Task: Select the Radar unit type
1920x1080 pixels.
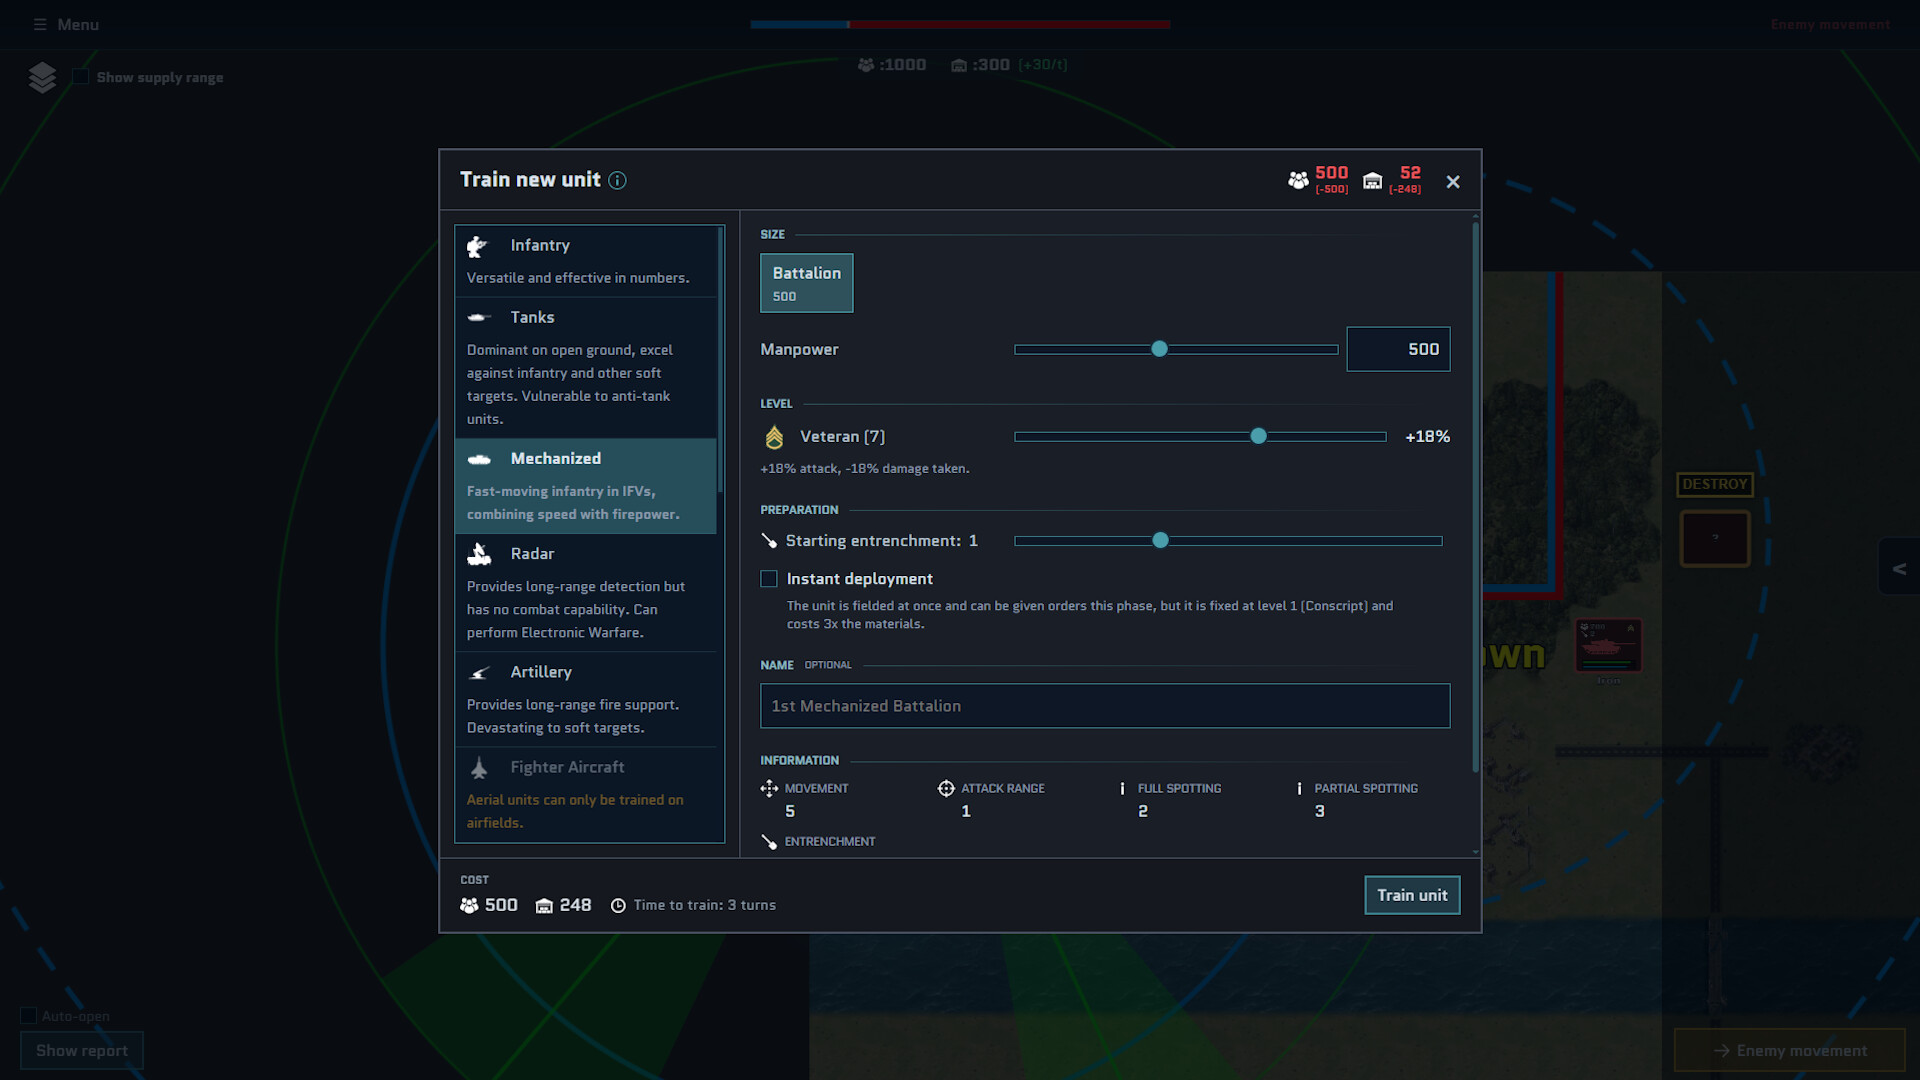Action: click(x=586, y=593)
